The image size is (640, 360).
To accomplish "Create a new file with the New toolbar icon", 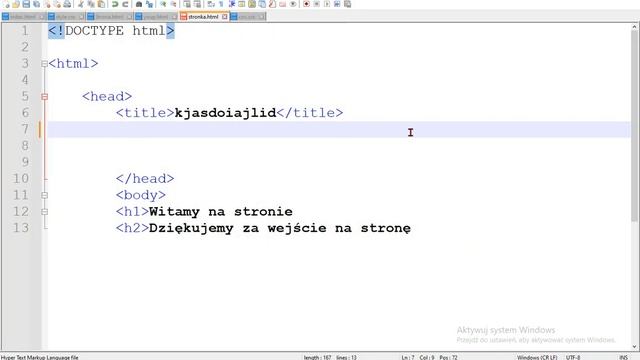I will tap(6, 4).
